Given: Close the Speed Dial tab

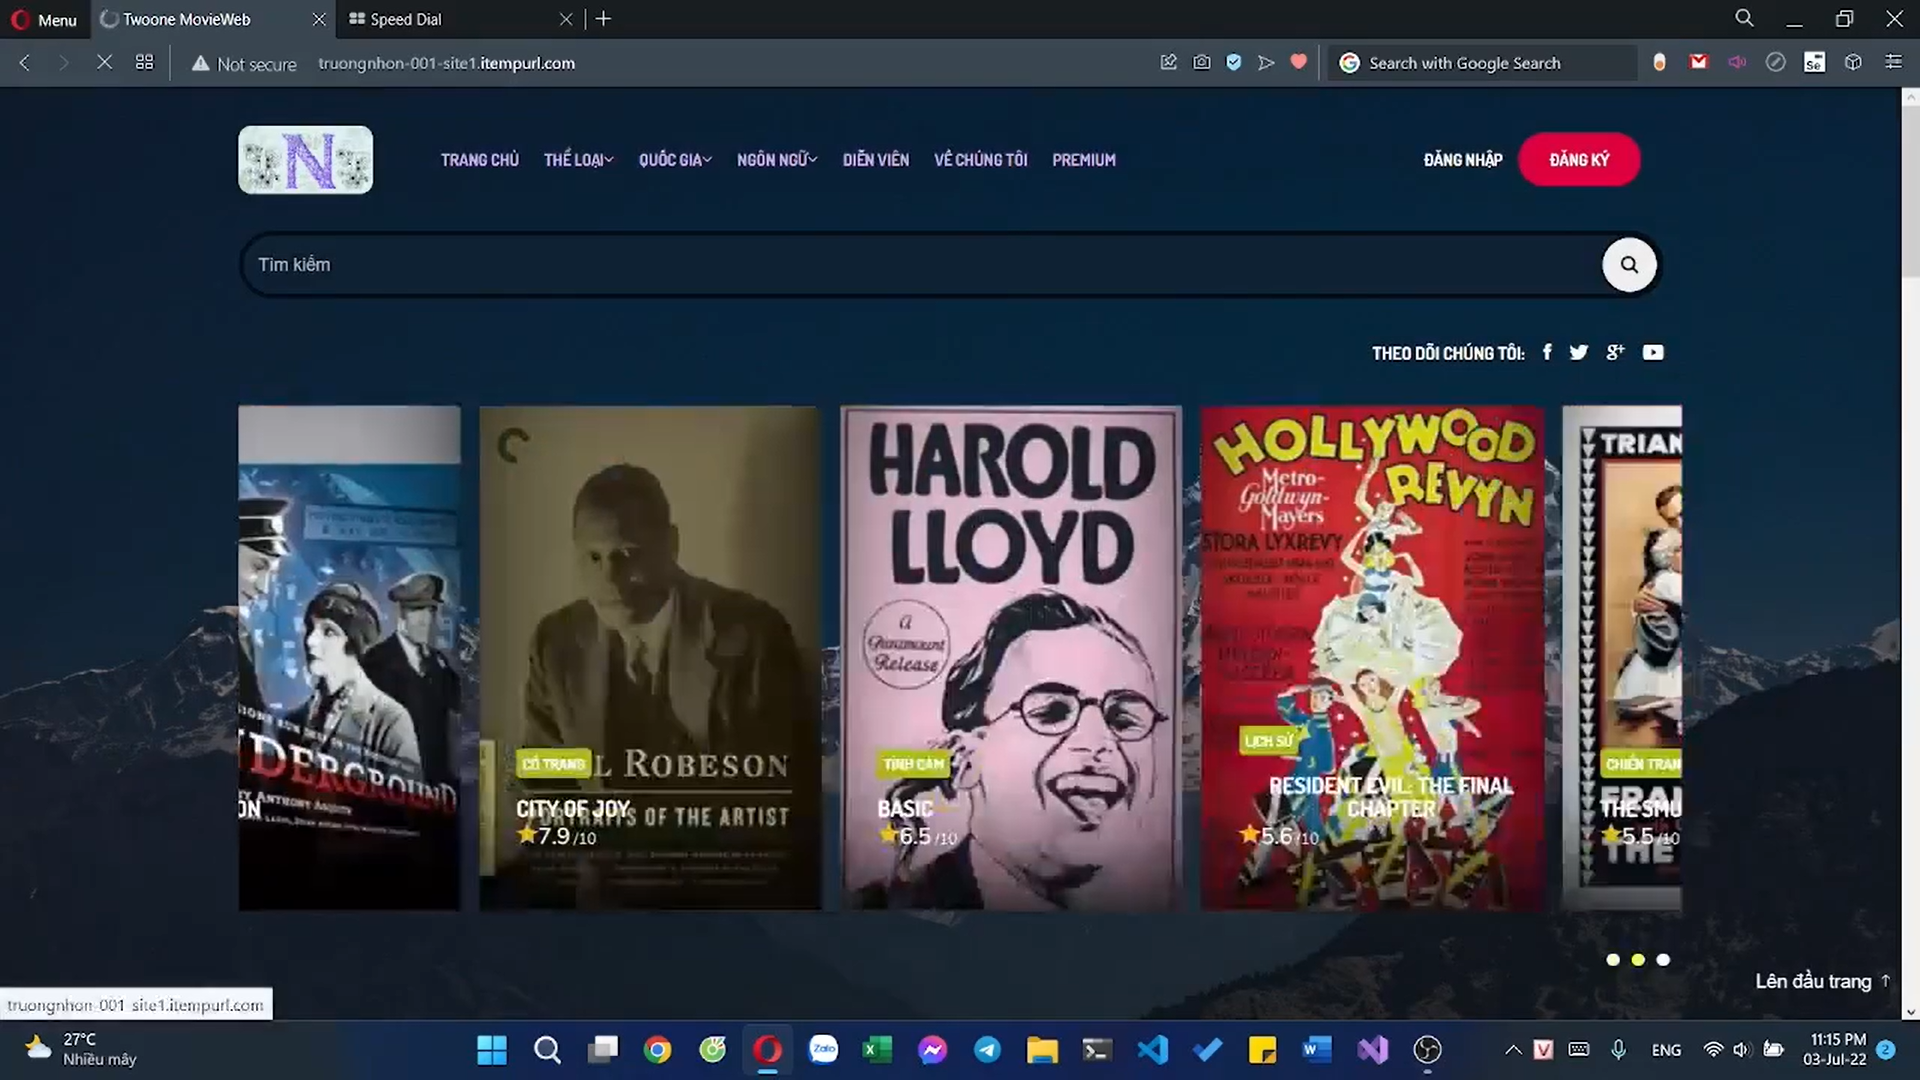Looking at the screenshot, I should click(566, 19).
